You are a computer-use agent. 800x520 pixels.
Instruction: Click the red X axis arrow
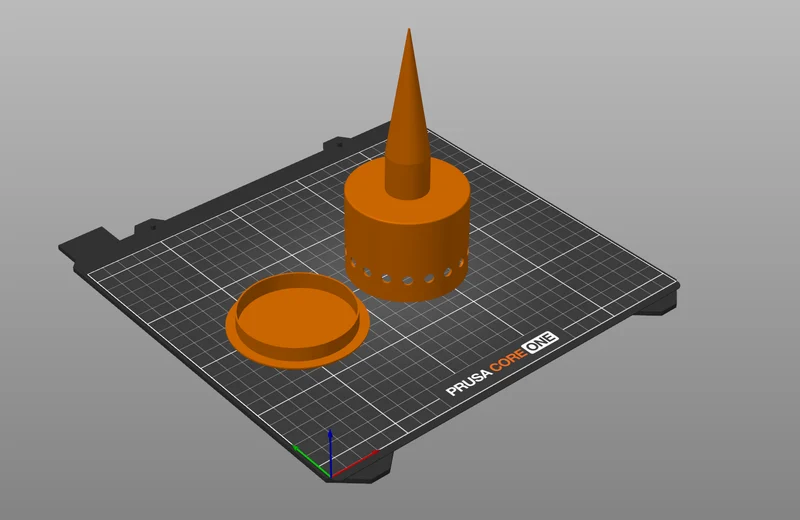tap(356, 463)
